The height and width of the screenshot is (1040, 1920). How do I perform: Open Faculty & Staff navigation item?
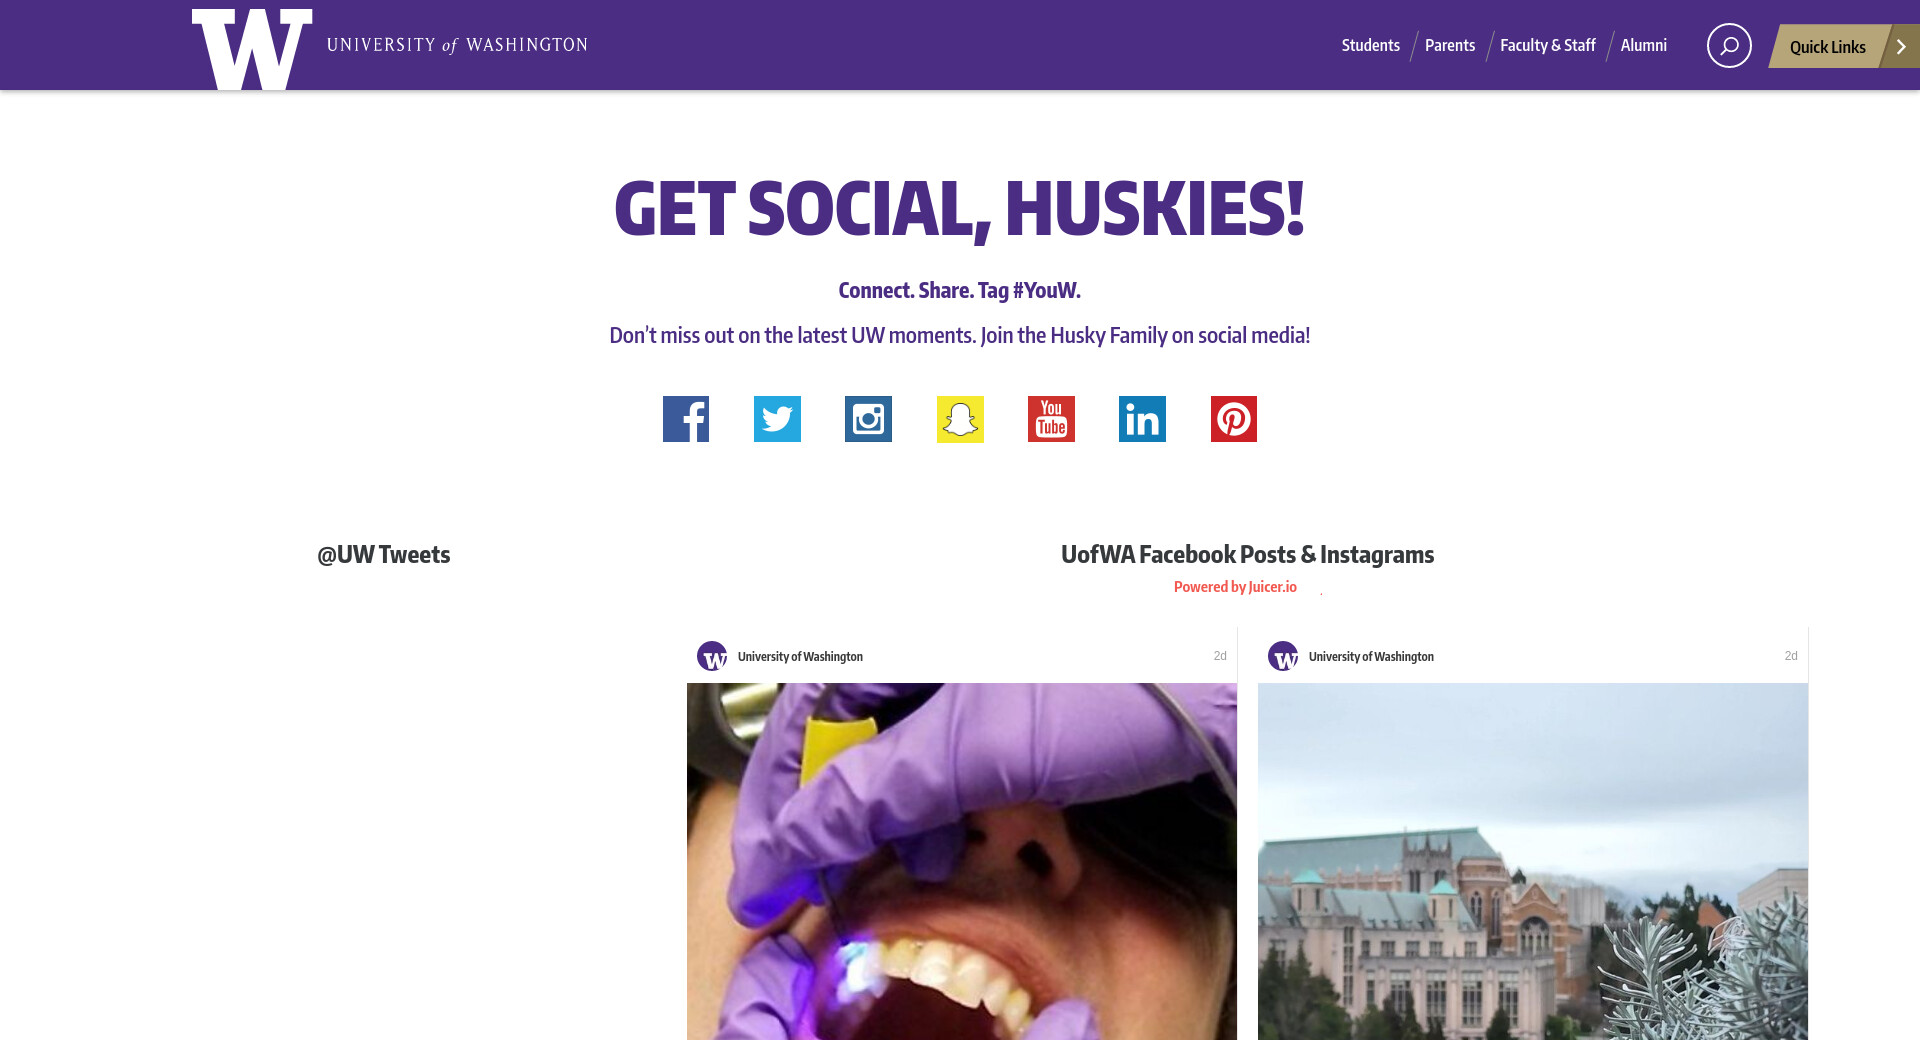tap(1548, 45)
